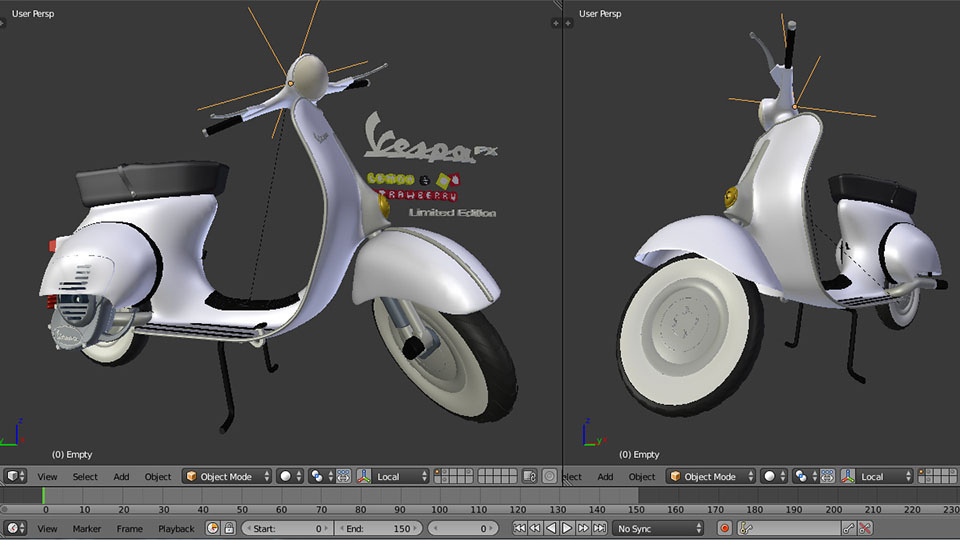Open Local orientation dropdown in left viewport
960x540 pixels.
click(400, 476)
